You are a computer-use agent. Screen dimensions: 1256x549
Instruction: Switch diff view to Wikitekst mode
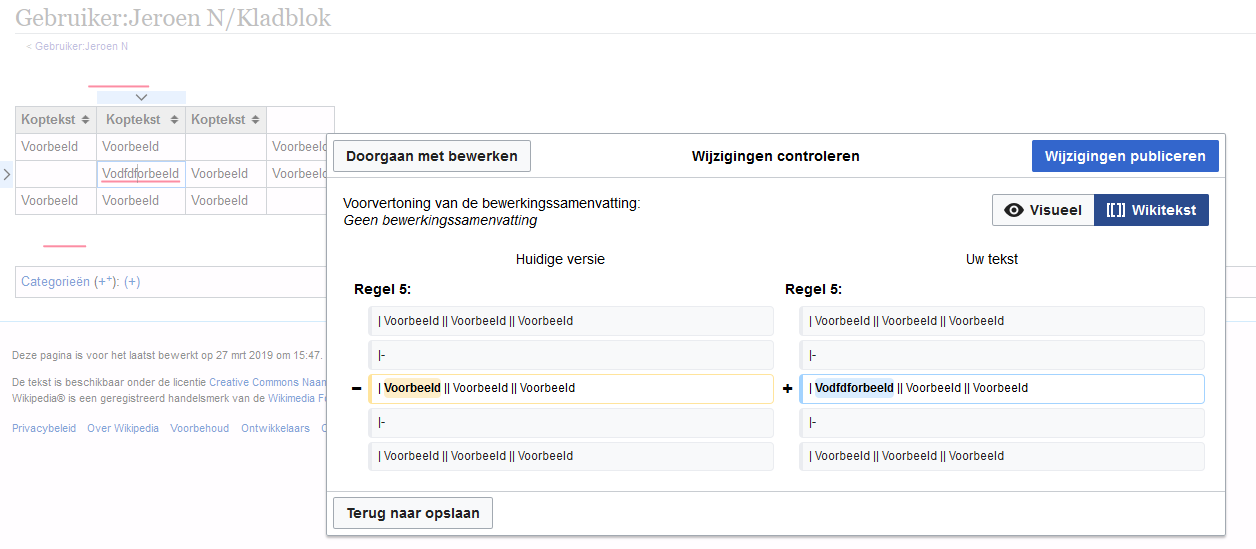click(1152, 210)
